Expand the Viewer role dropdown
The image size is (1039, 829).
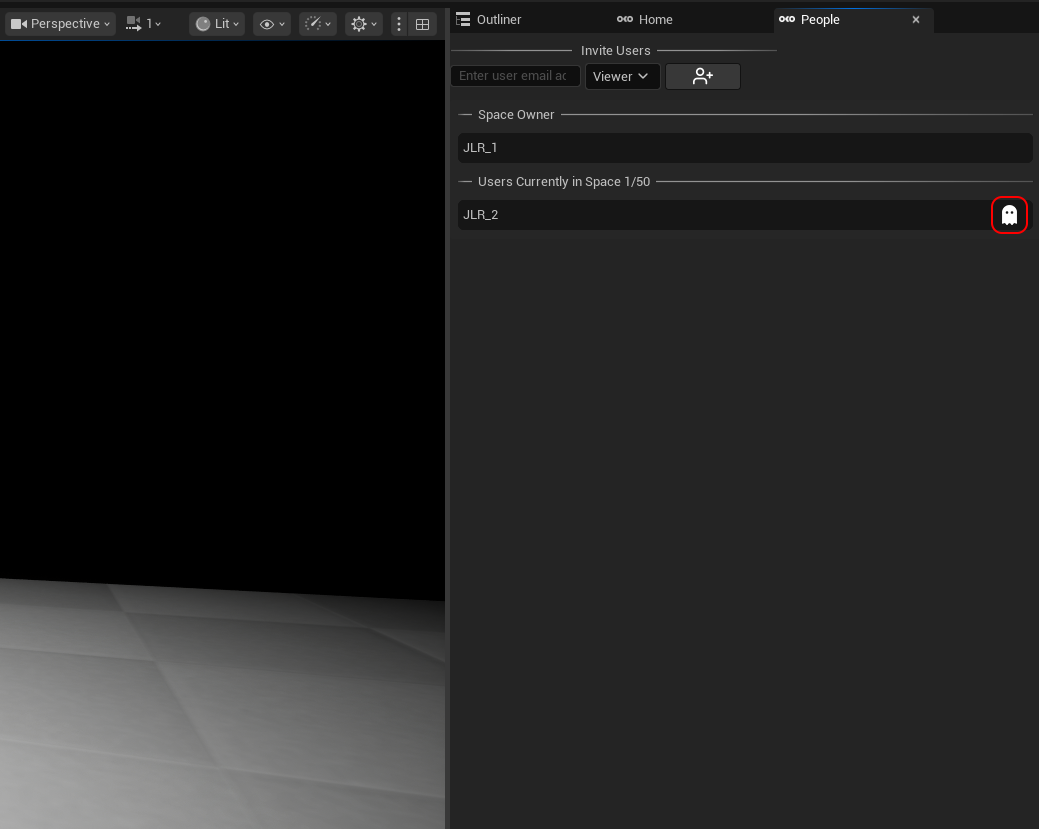pyautogui.click(x=621, y=76)
